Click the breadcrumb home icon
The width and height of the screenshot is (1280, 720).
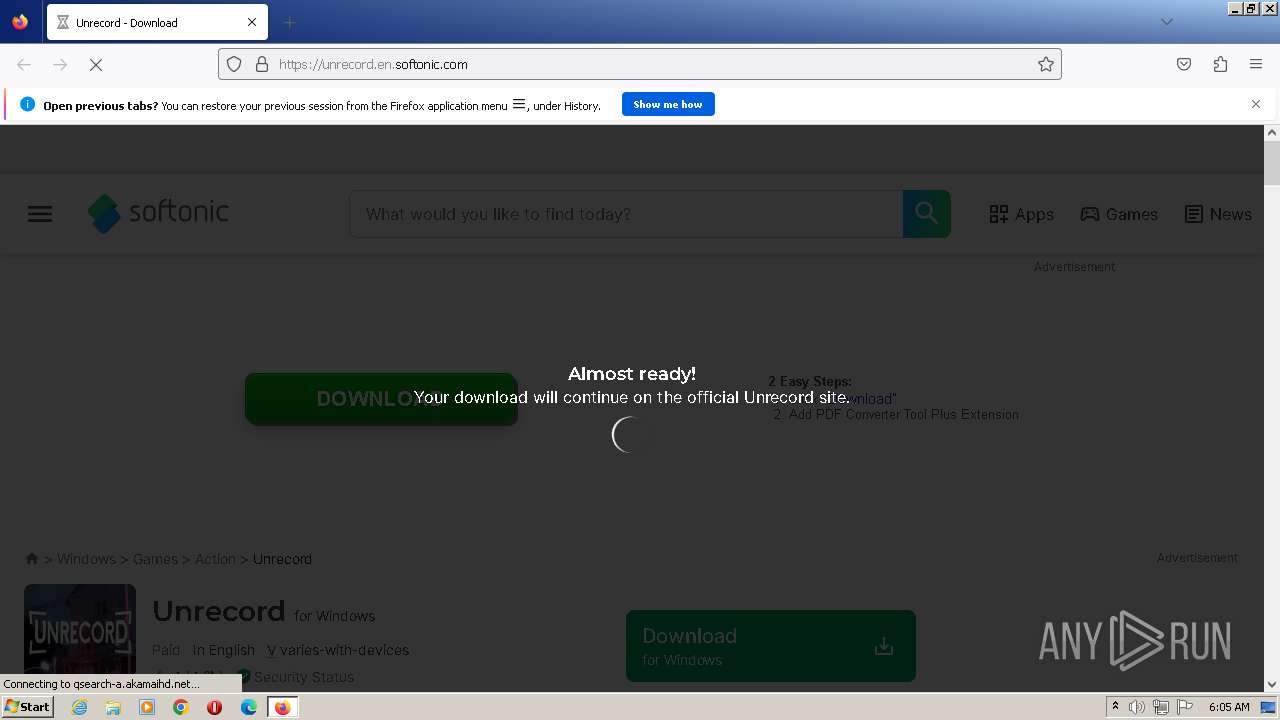pyautogui.click(x=32, y=559)
